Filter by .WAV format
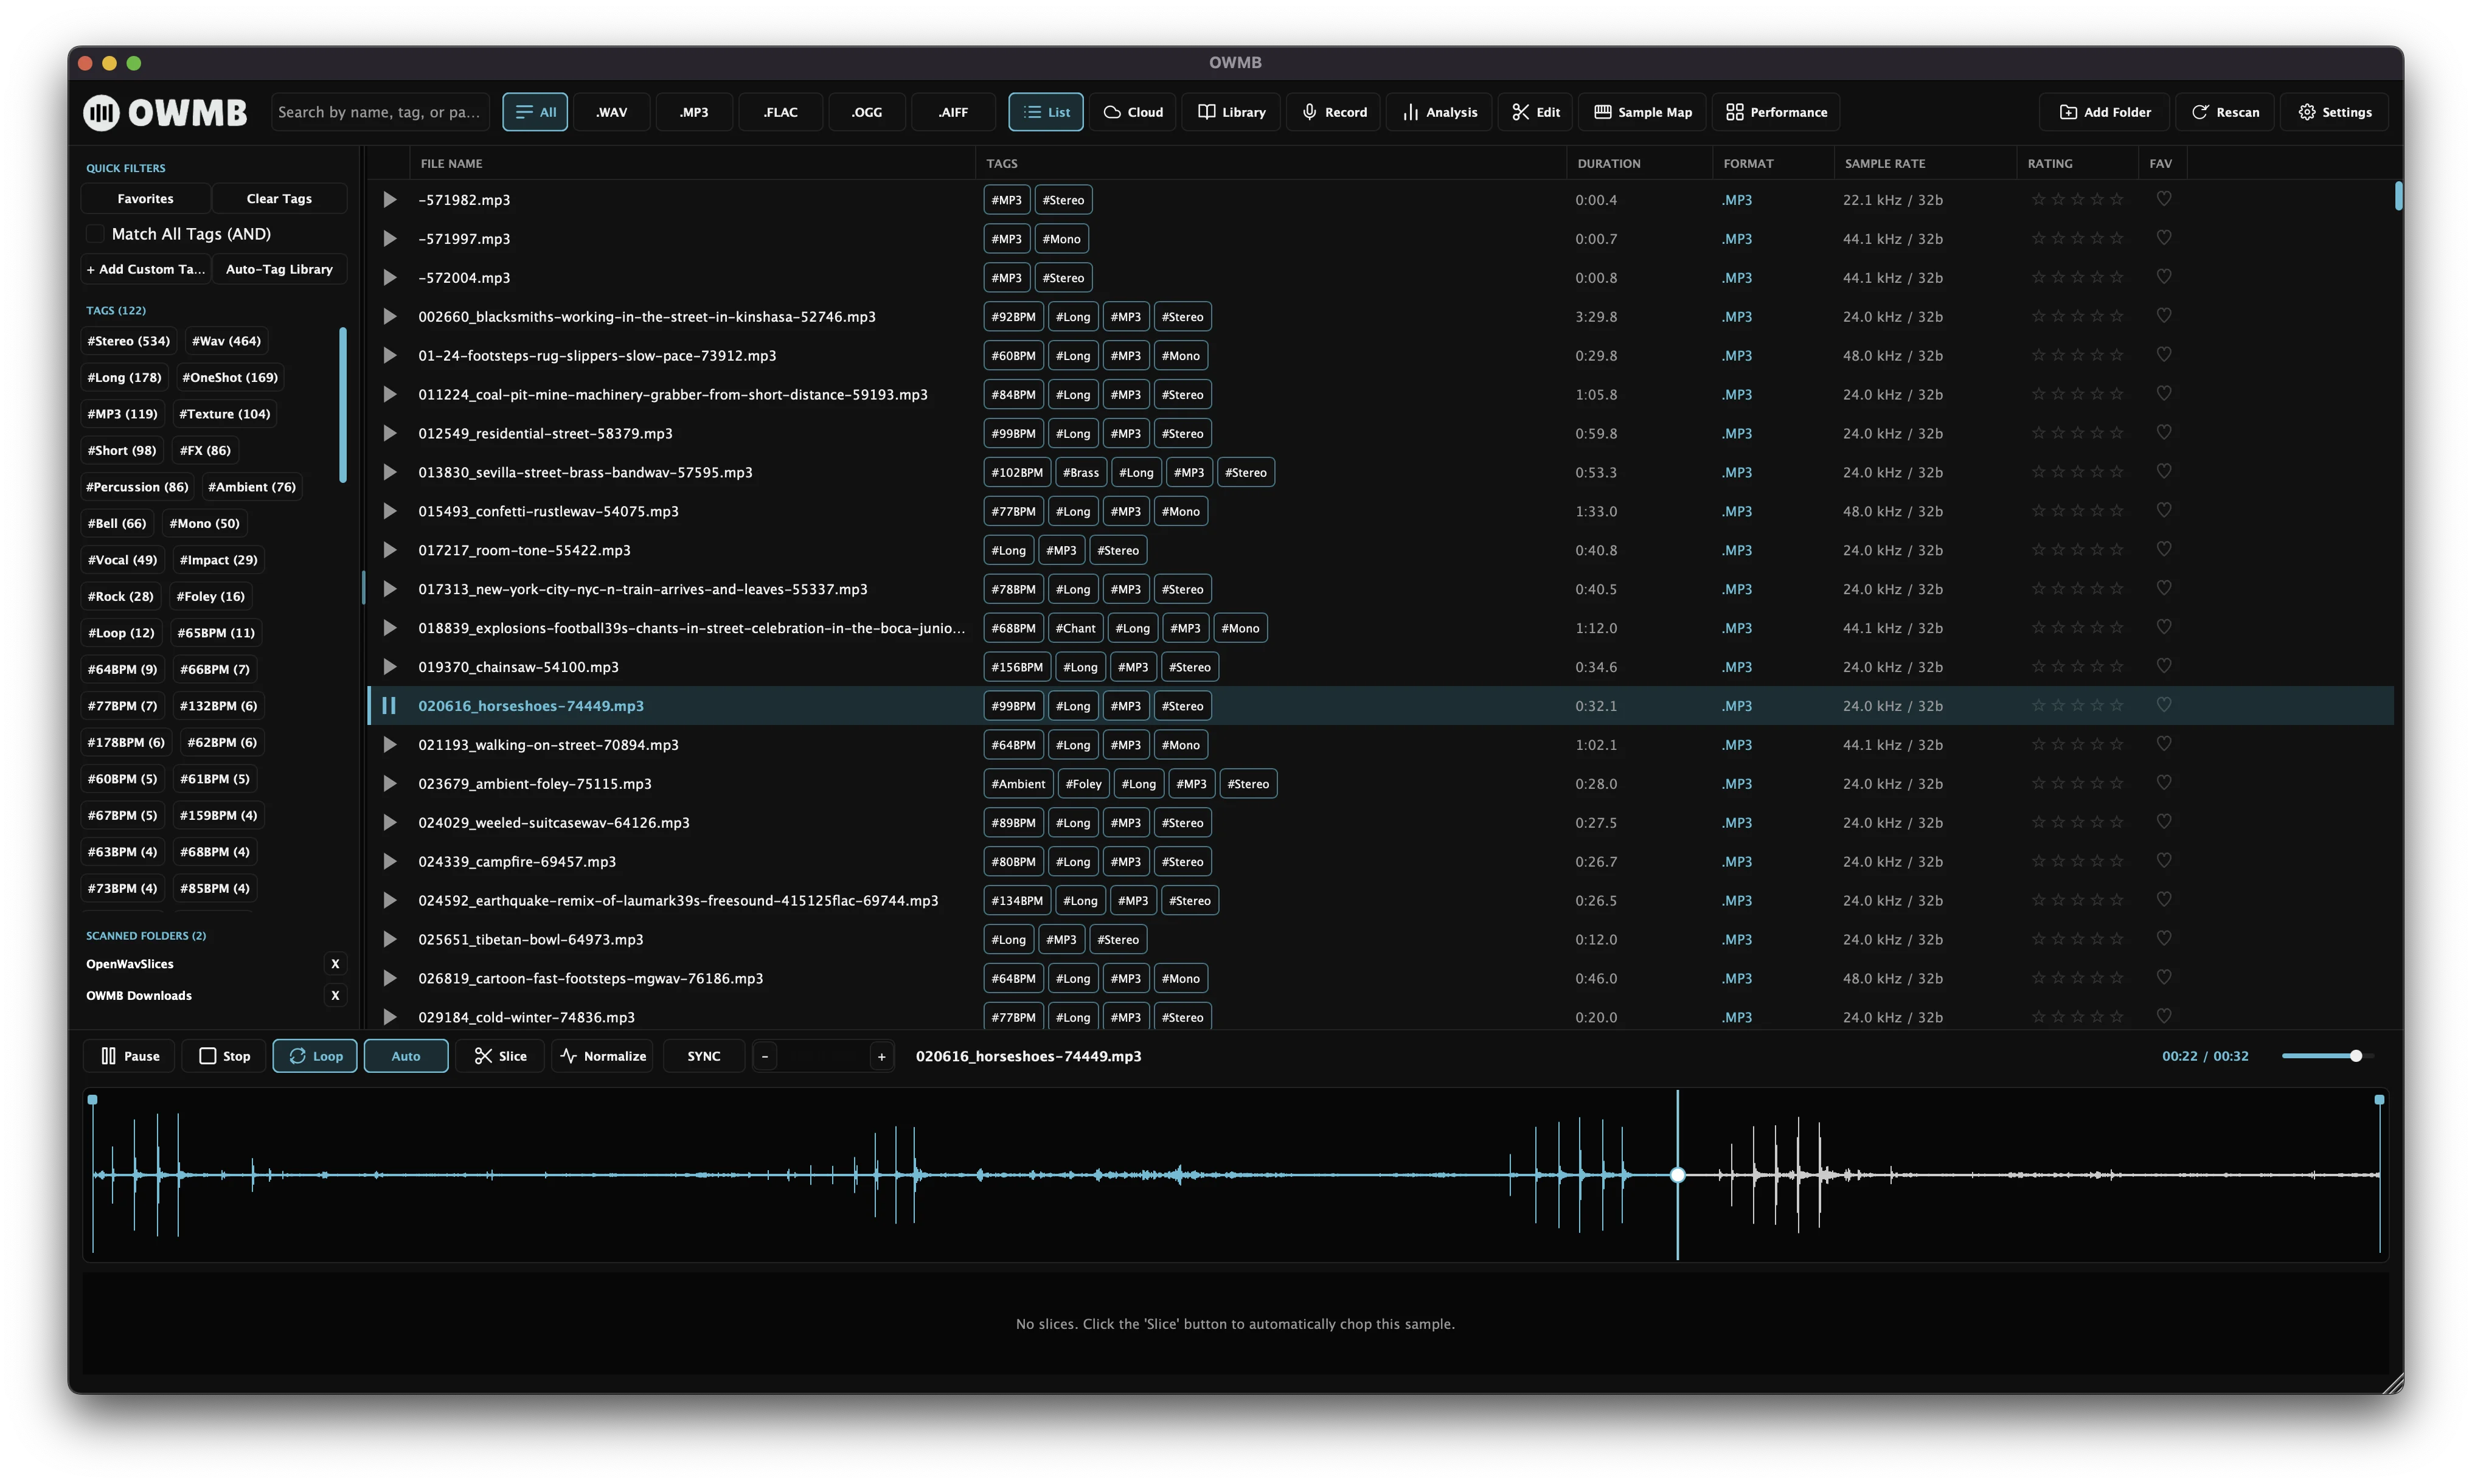The height and width of the screenshot is (1484, 2472). tap(612, 112)
